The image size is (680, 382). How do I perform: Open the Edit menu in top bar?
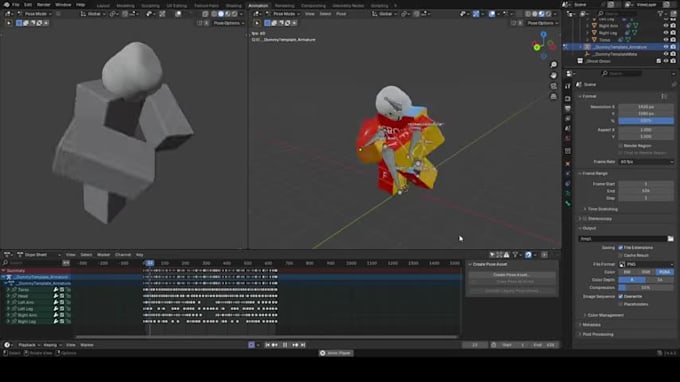[x=28, y=5]
